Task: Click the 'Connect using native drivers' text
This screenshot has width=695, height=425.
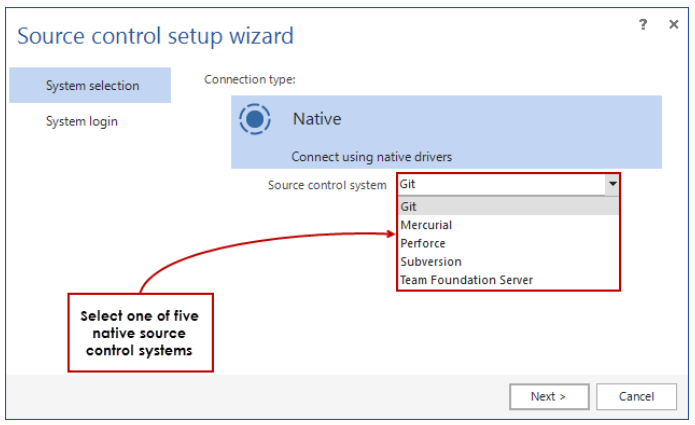Action: point(371,157)
